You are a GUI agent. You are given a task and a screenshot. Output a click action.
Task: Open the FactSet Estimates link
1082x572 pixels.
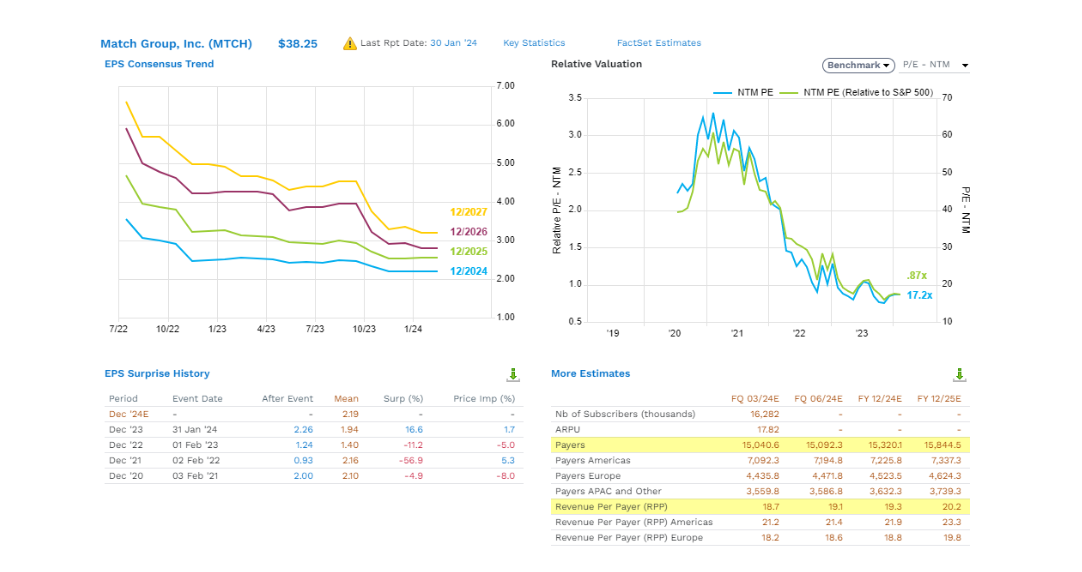(658, 43)
